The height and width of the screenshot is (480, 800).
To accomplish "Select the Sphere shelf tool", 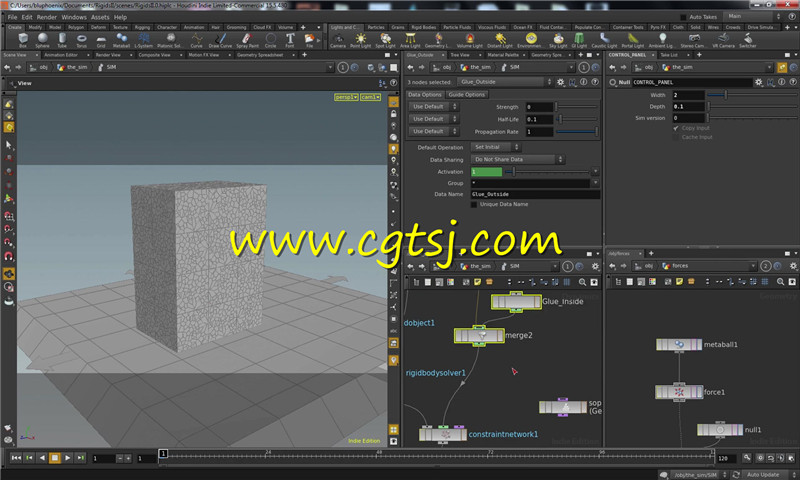I will pyautogui.click(x=42, y=40).
